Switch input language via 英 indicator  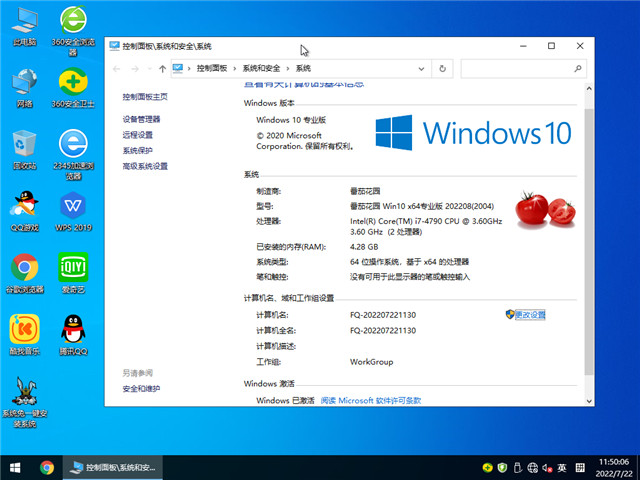(562, 467)
